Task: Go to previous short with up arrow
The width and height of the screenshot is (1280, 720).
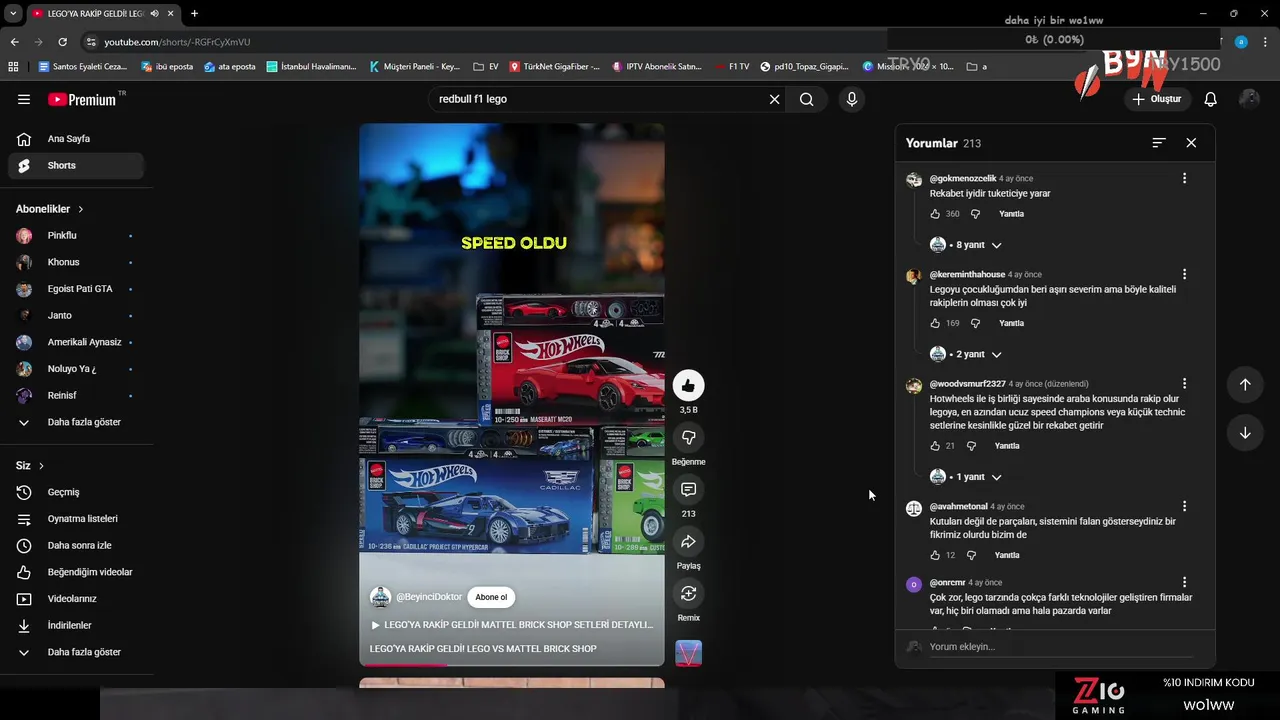Action: point(1245,385)
